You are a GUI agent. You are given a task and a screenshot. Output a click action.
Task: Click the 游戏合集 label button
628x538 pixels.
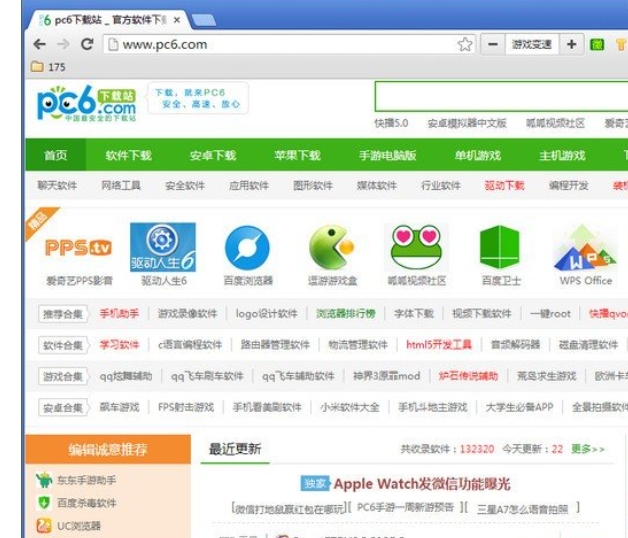point(63,377)
